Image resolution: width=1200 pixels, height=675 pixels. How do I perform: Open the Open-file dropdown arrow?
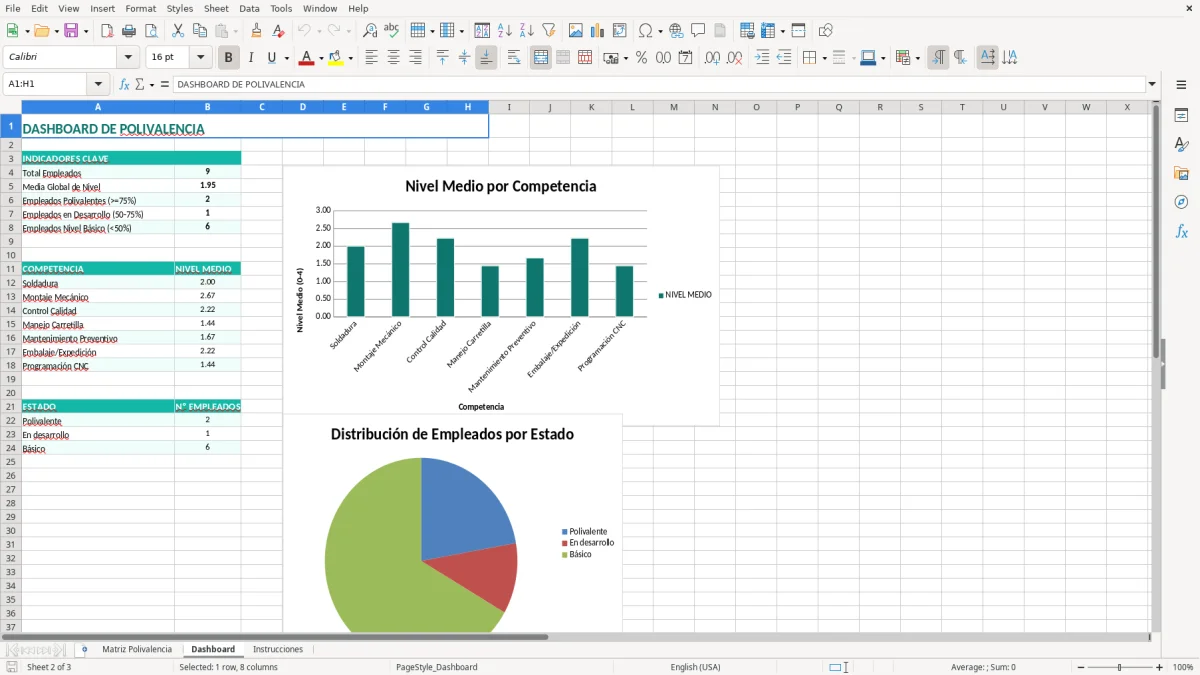(55, 31)
